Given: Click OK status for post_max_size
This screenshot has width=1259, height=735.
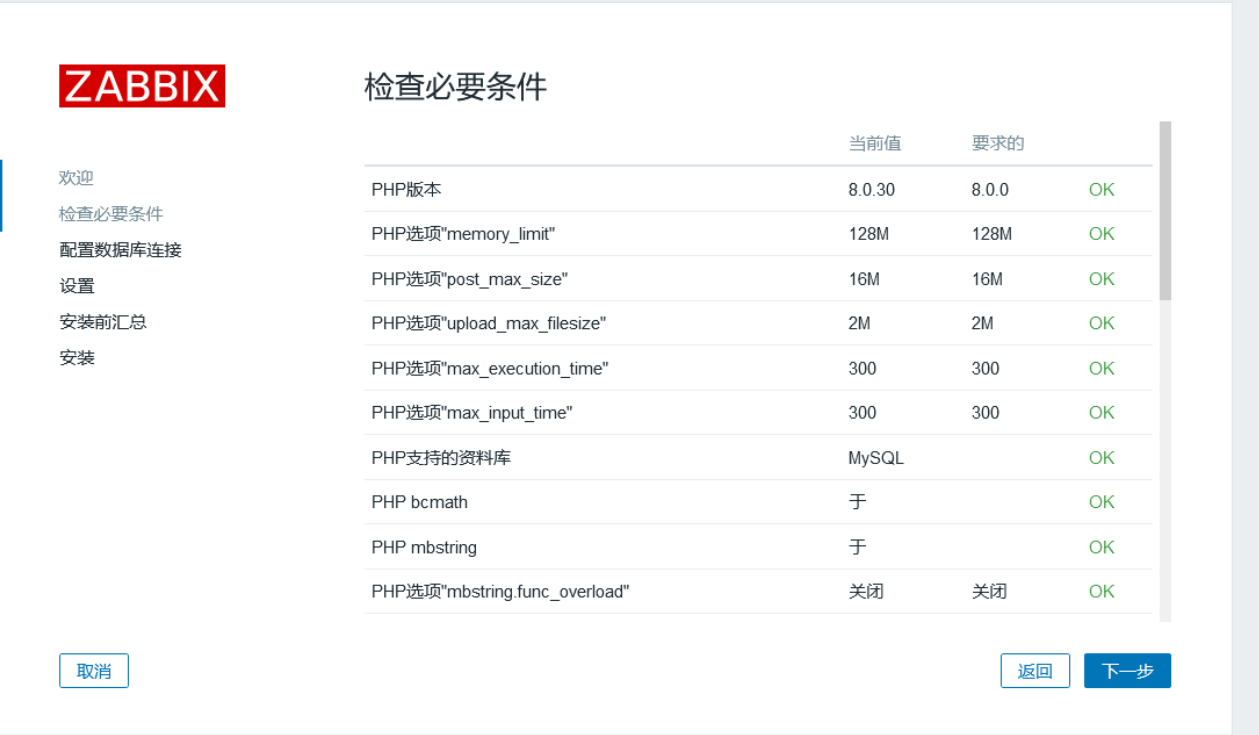Looking at the screenshot, I should (x=1101, y=279).
